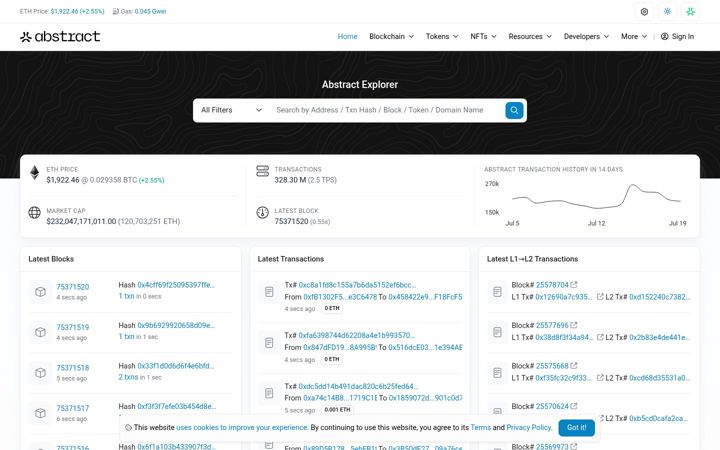Open external link icon beside Block# 25577696
Viewport: 720px width, 450px height.
[574, 325]
